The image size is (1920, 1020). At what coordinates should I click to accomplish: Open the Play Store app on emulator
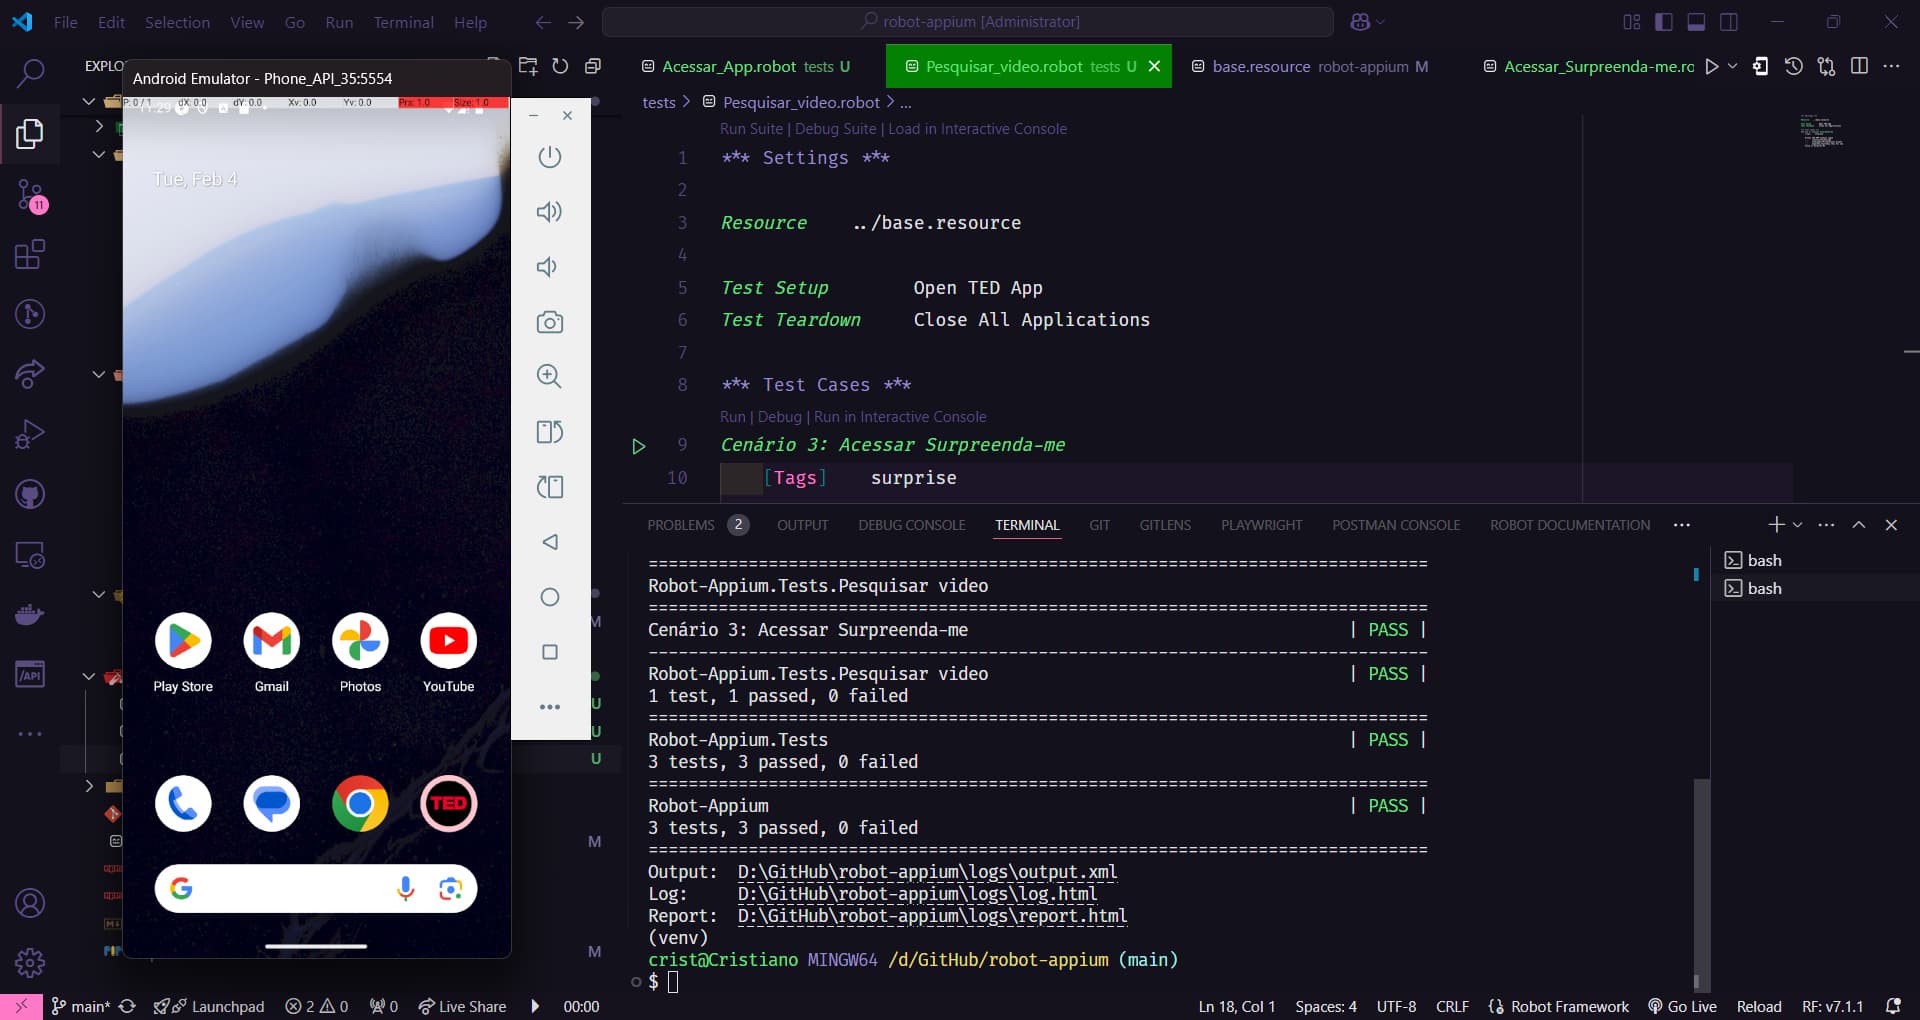point(183,654)
